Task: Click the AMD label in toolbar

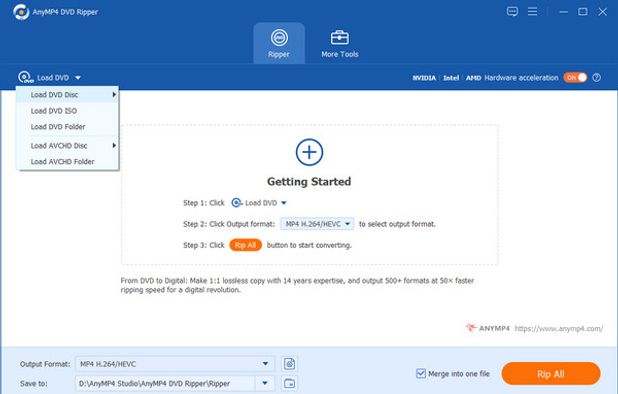Action: coord(473,78)
